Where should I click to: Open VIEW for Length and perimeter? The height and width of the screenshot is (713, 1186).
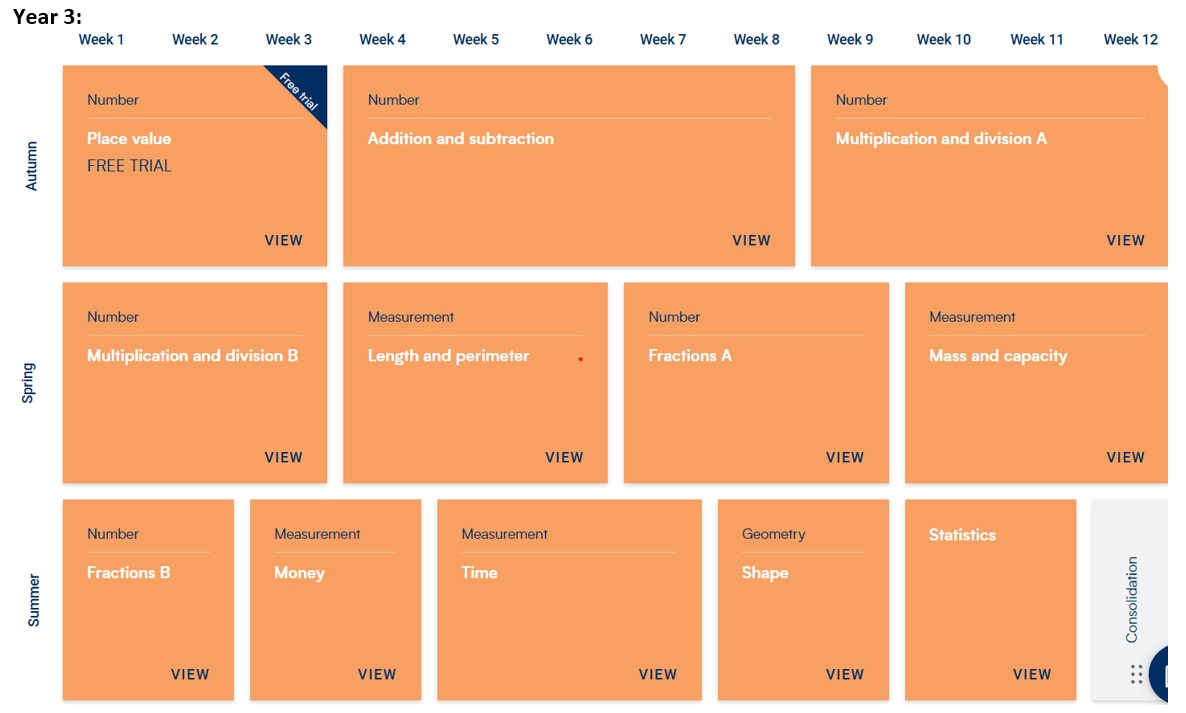[x=564, y=457]
